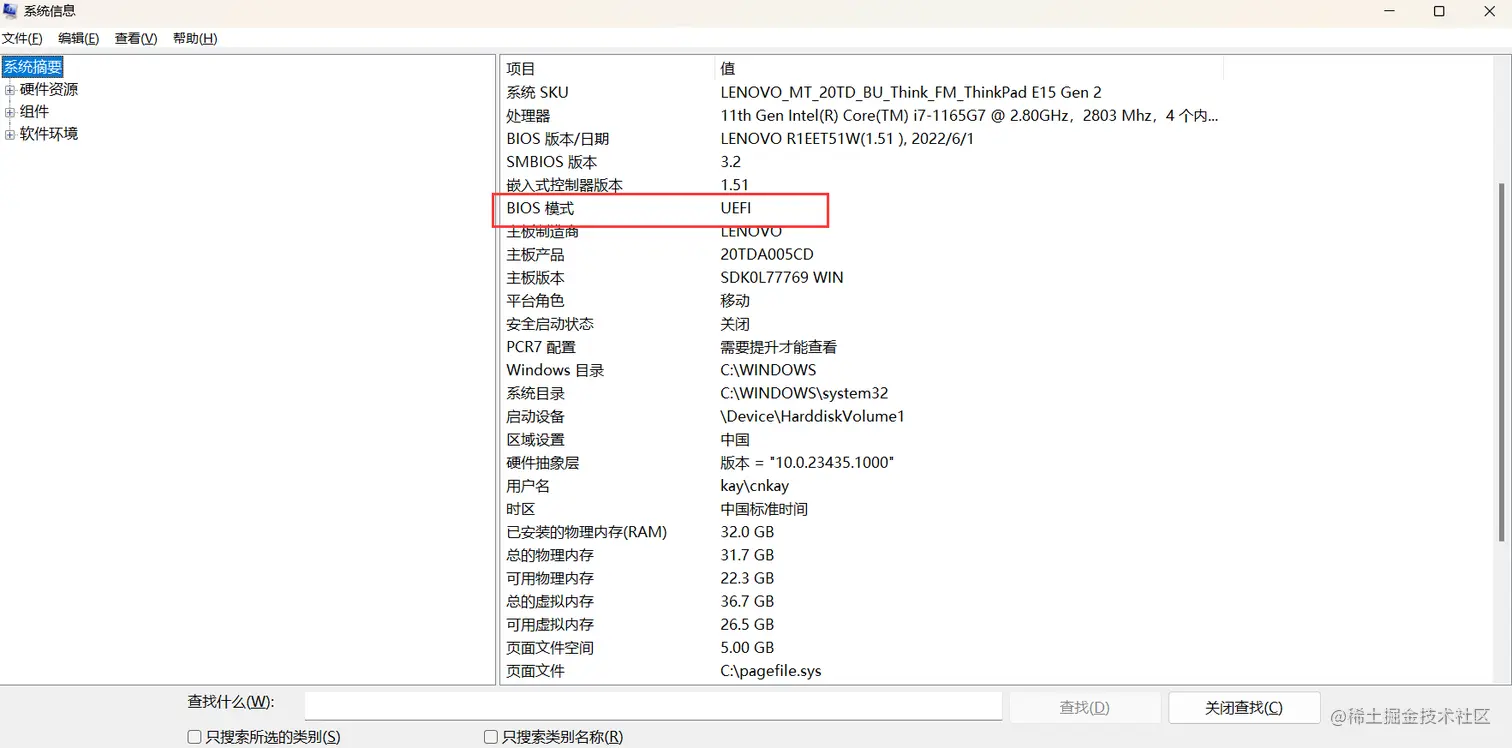Open the 文件(F) menu

tap(22, 38)
